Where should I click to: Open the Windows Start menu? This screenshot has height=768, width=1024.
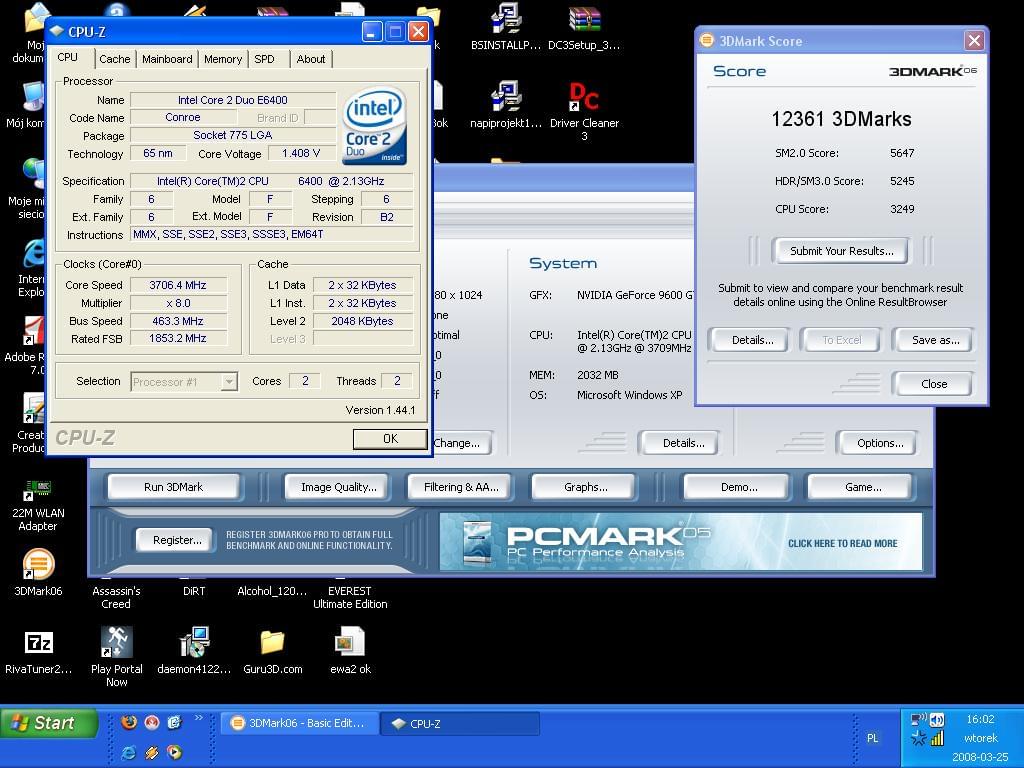[49, 723]
